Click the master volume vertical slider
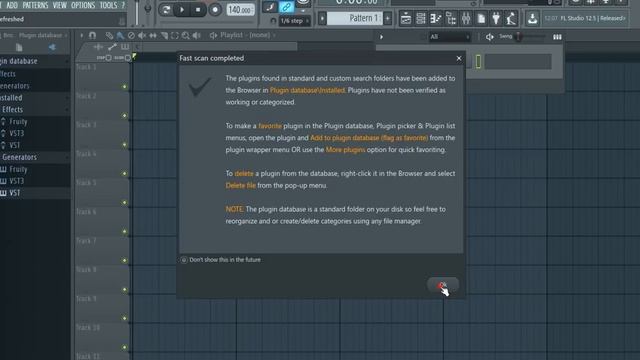Screen dimensions: 640x360 click(x=137, y=12)
